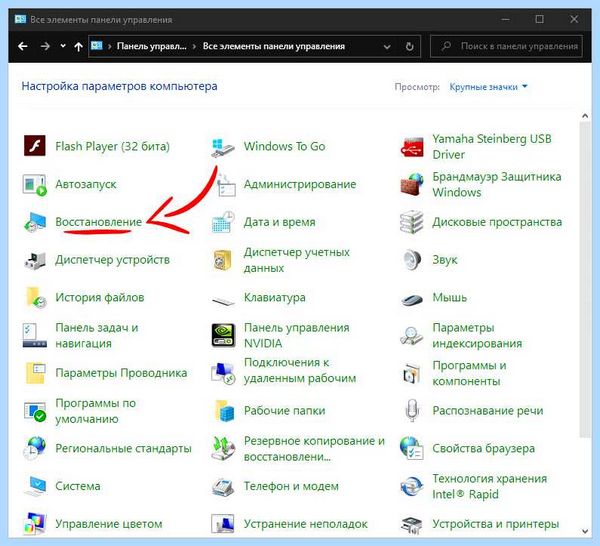Maximize the control panel window

tap(540, 19)
